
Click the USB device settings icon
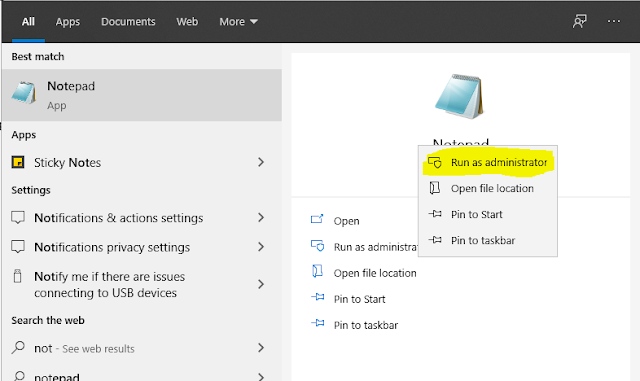[17, 276]
